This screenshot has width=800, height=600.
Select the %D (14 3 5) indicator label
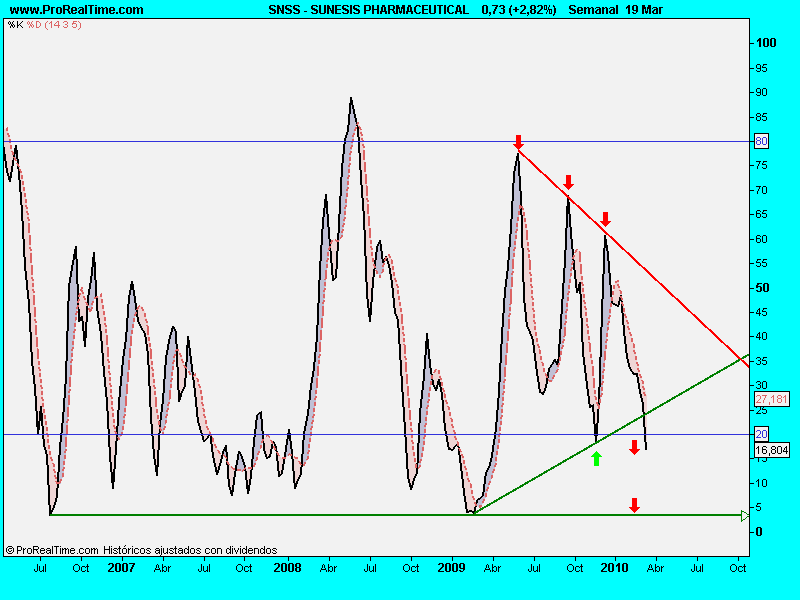[x=54, y=24]
